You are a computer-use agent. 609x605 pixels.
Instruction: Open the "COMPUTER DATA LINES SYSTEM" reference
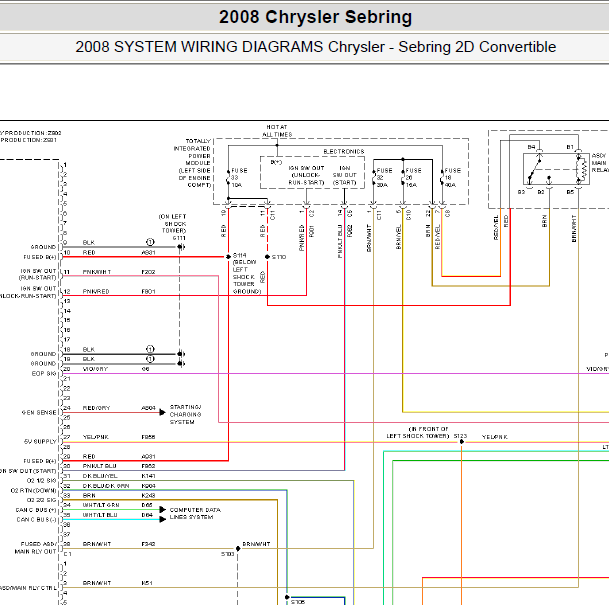(195, 513)
